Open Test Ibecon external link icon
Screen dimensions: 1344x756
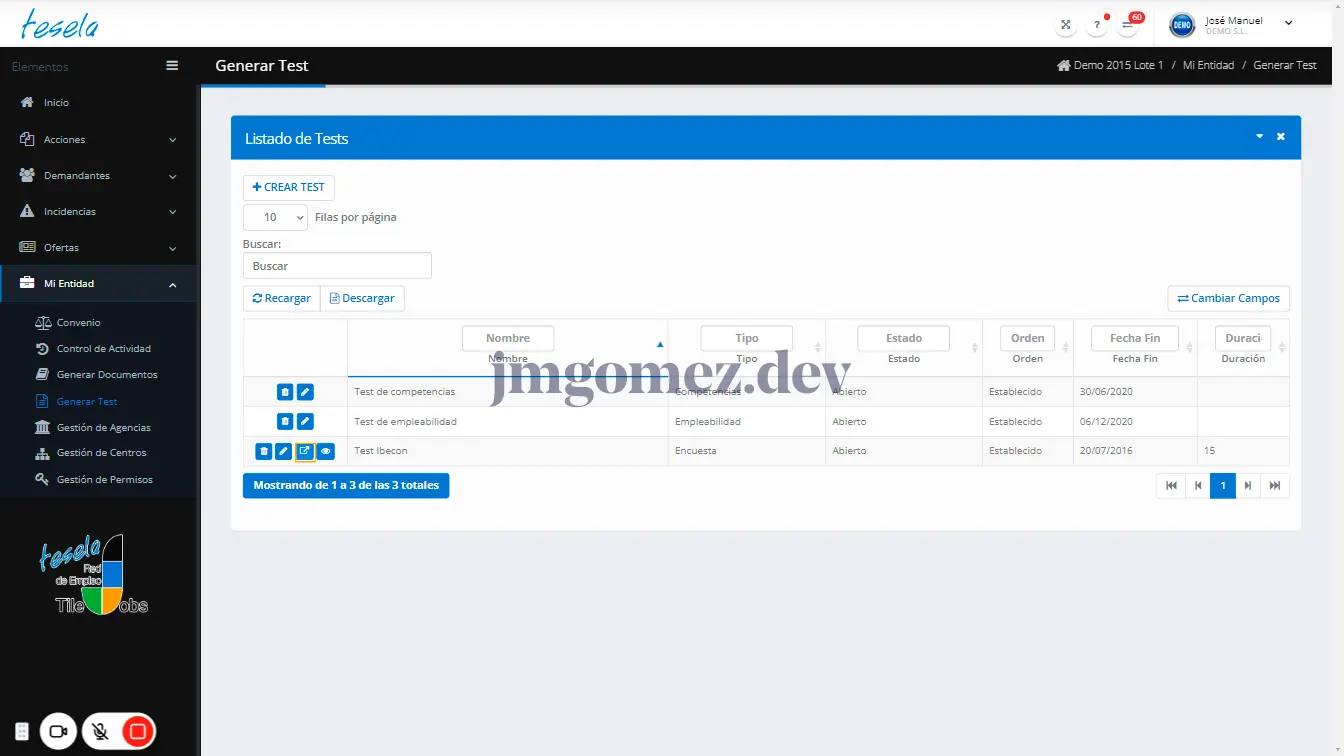coord(305,451)
